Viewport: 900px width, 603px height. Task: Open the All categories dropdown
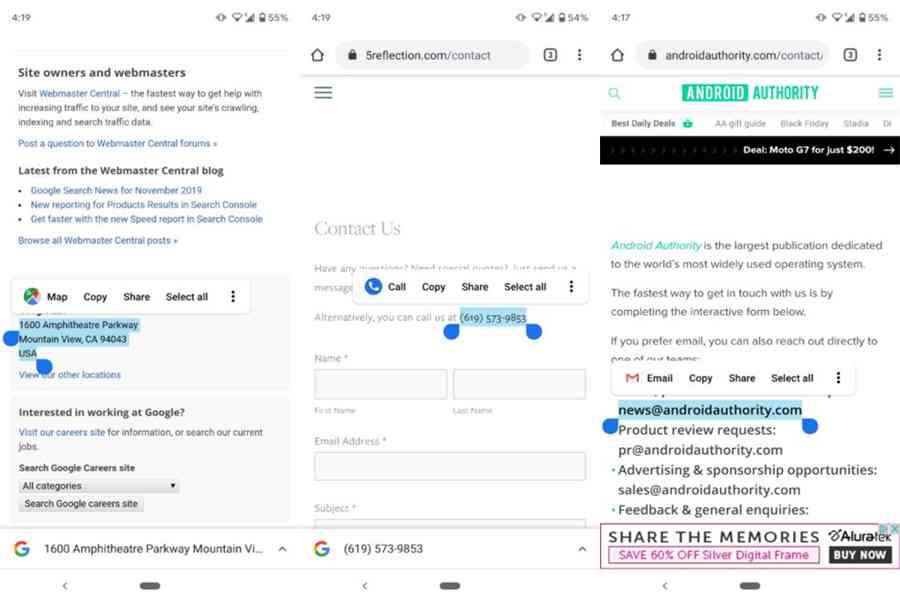99,486
